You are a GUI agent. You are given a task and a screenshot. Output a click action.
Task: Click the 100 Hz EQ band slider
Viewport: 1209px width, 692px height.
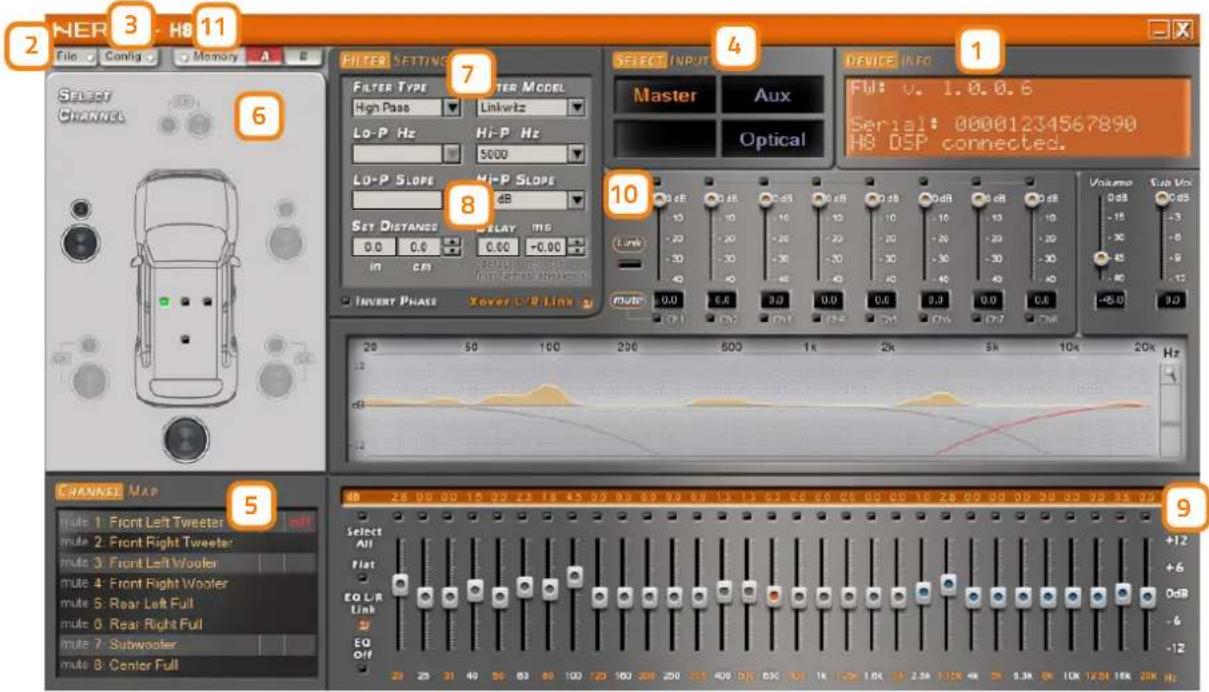pos(575,576)
